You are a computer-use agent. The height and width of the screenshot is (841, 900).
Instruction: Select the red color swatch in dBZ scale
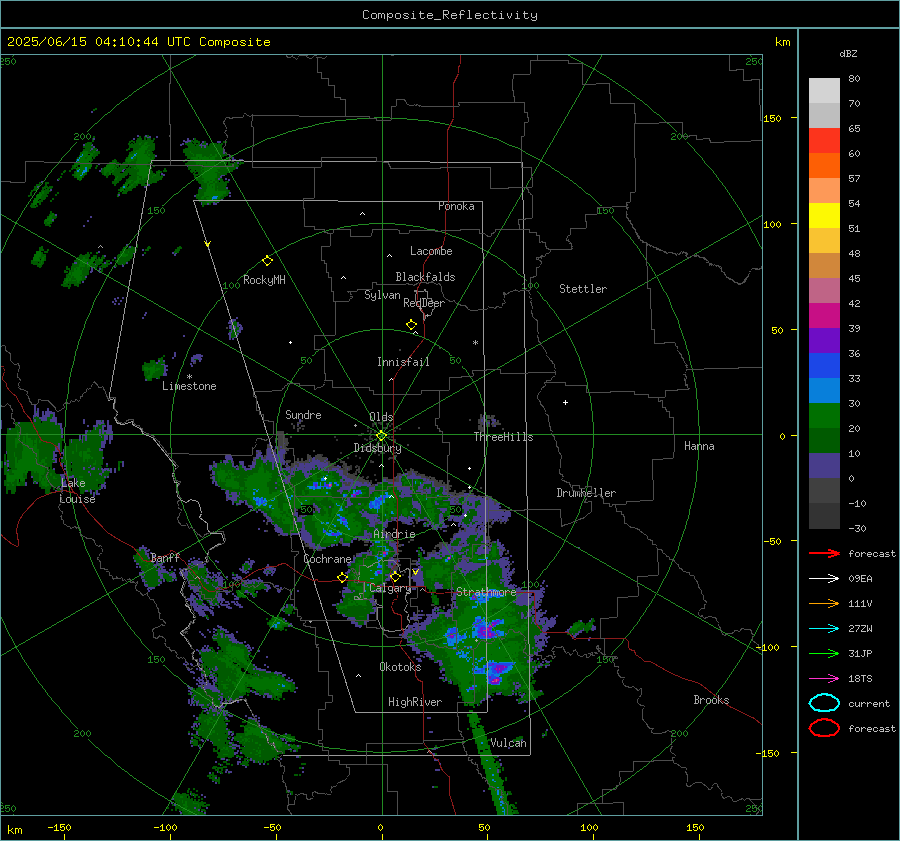point(824,141)
